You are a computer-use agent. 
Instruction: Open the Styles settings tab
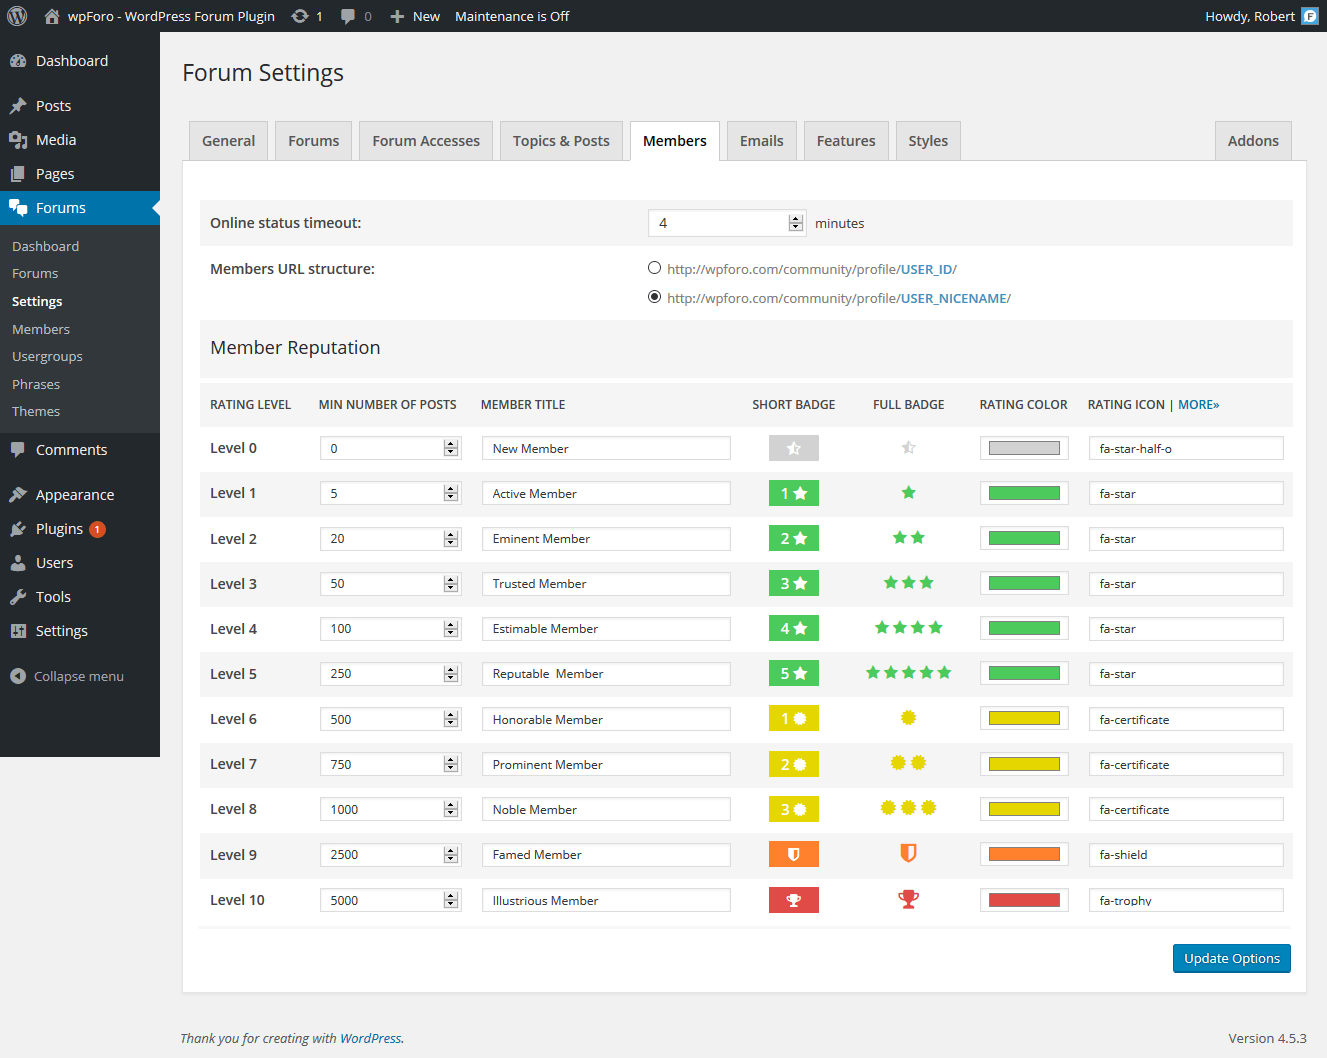[927, 141]
